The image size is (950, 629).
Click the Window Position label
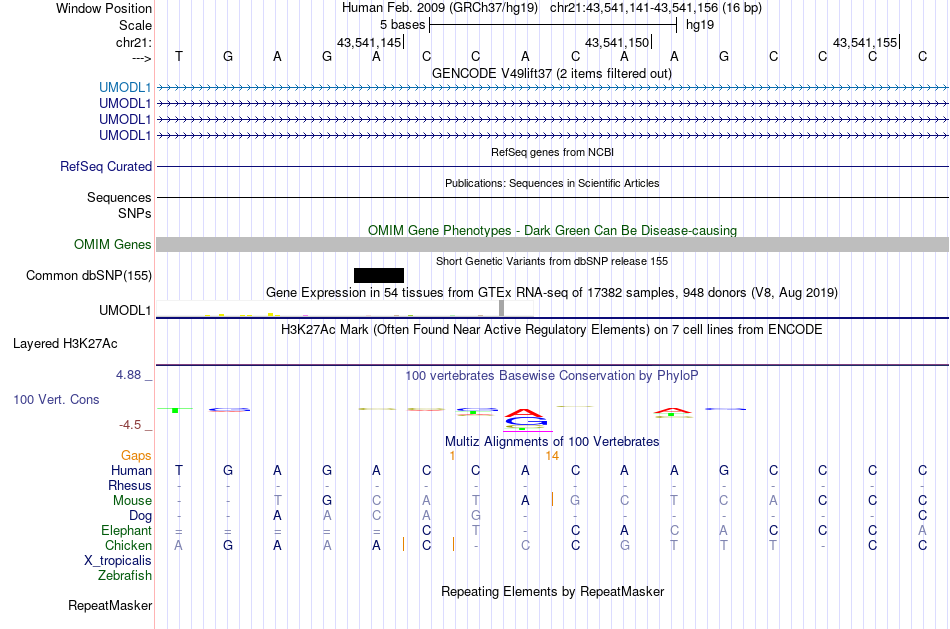pyautogui.click(x=104, y=8)
